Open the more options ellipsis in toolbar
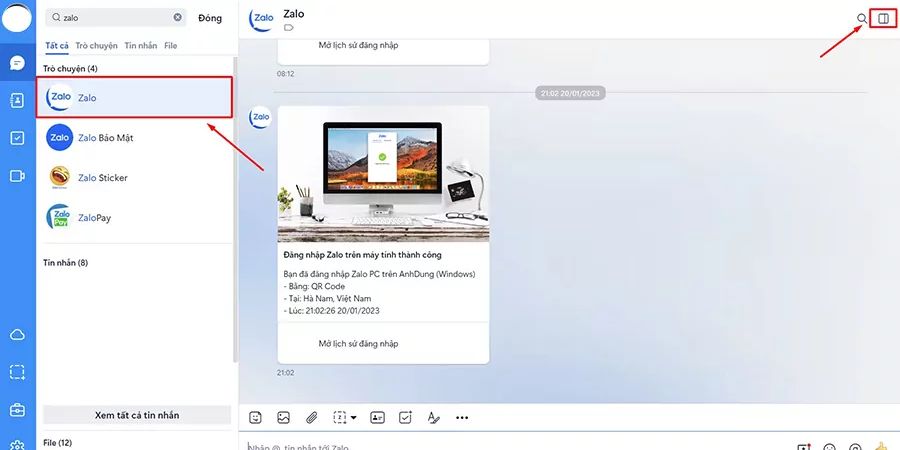The width and height of the screenshot is (900, 450). (462, 418)
